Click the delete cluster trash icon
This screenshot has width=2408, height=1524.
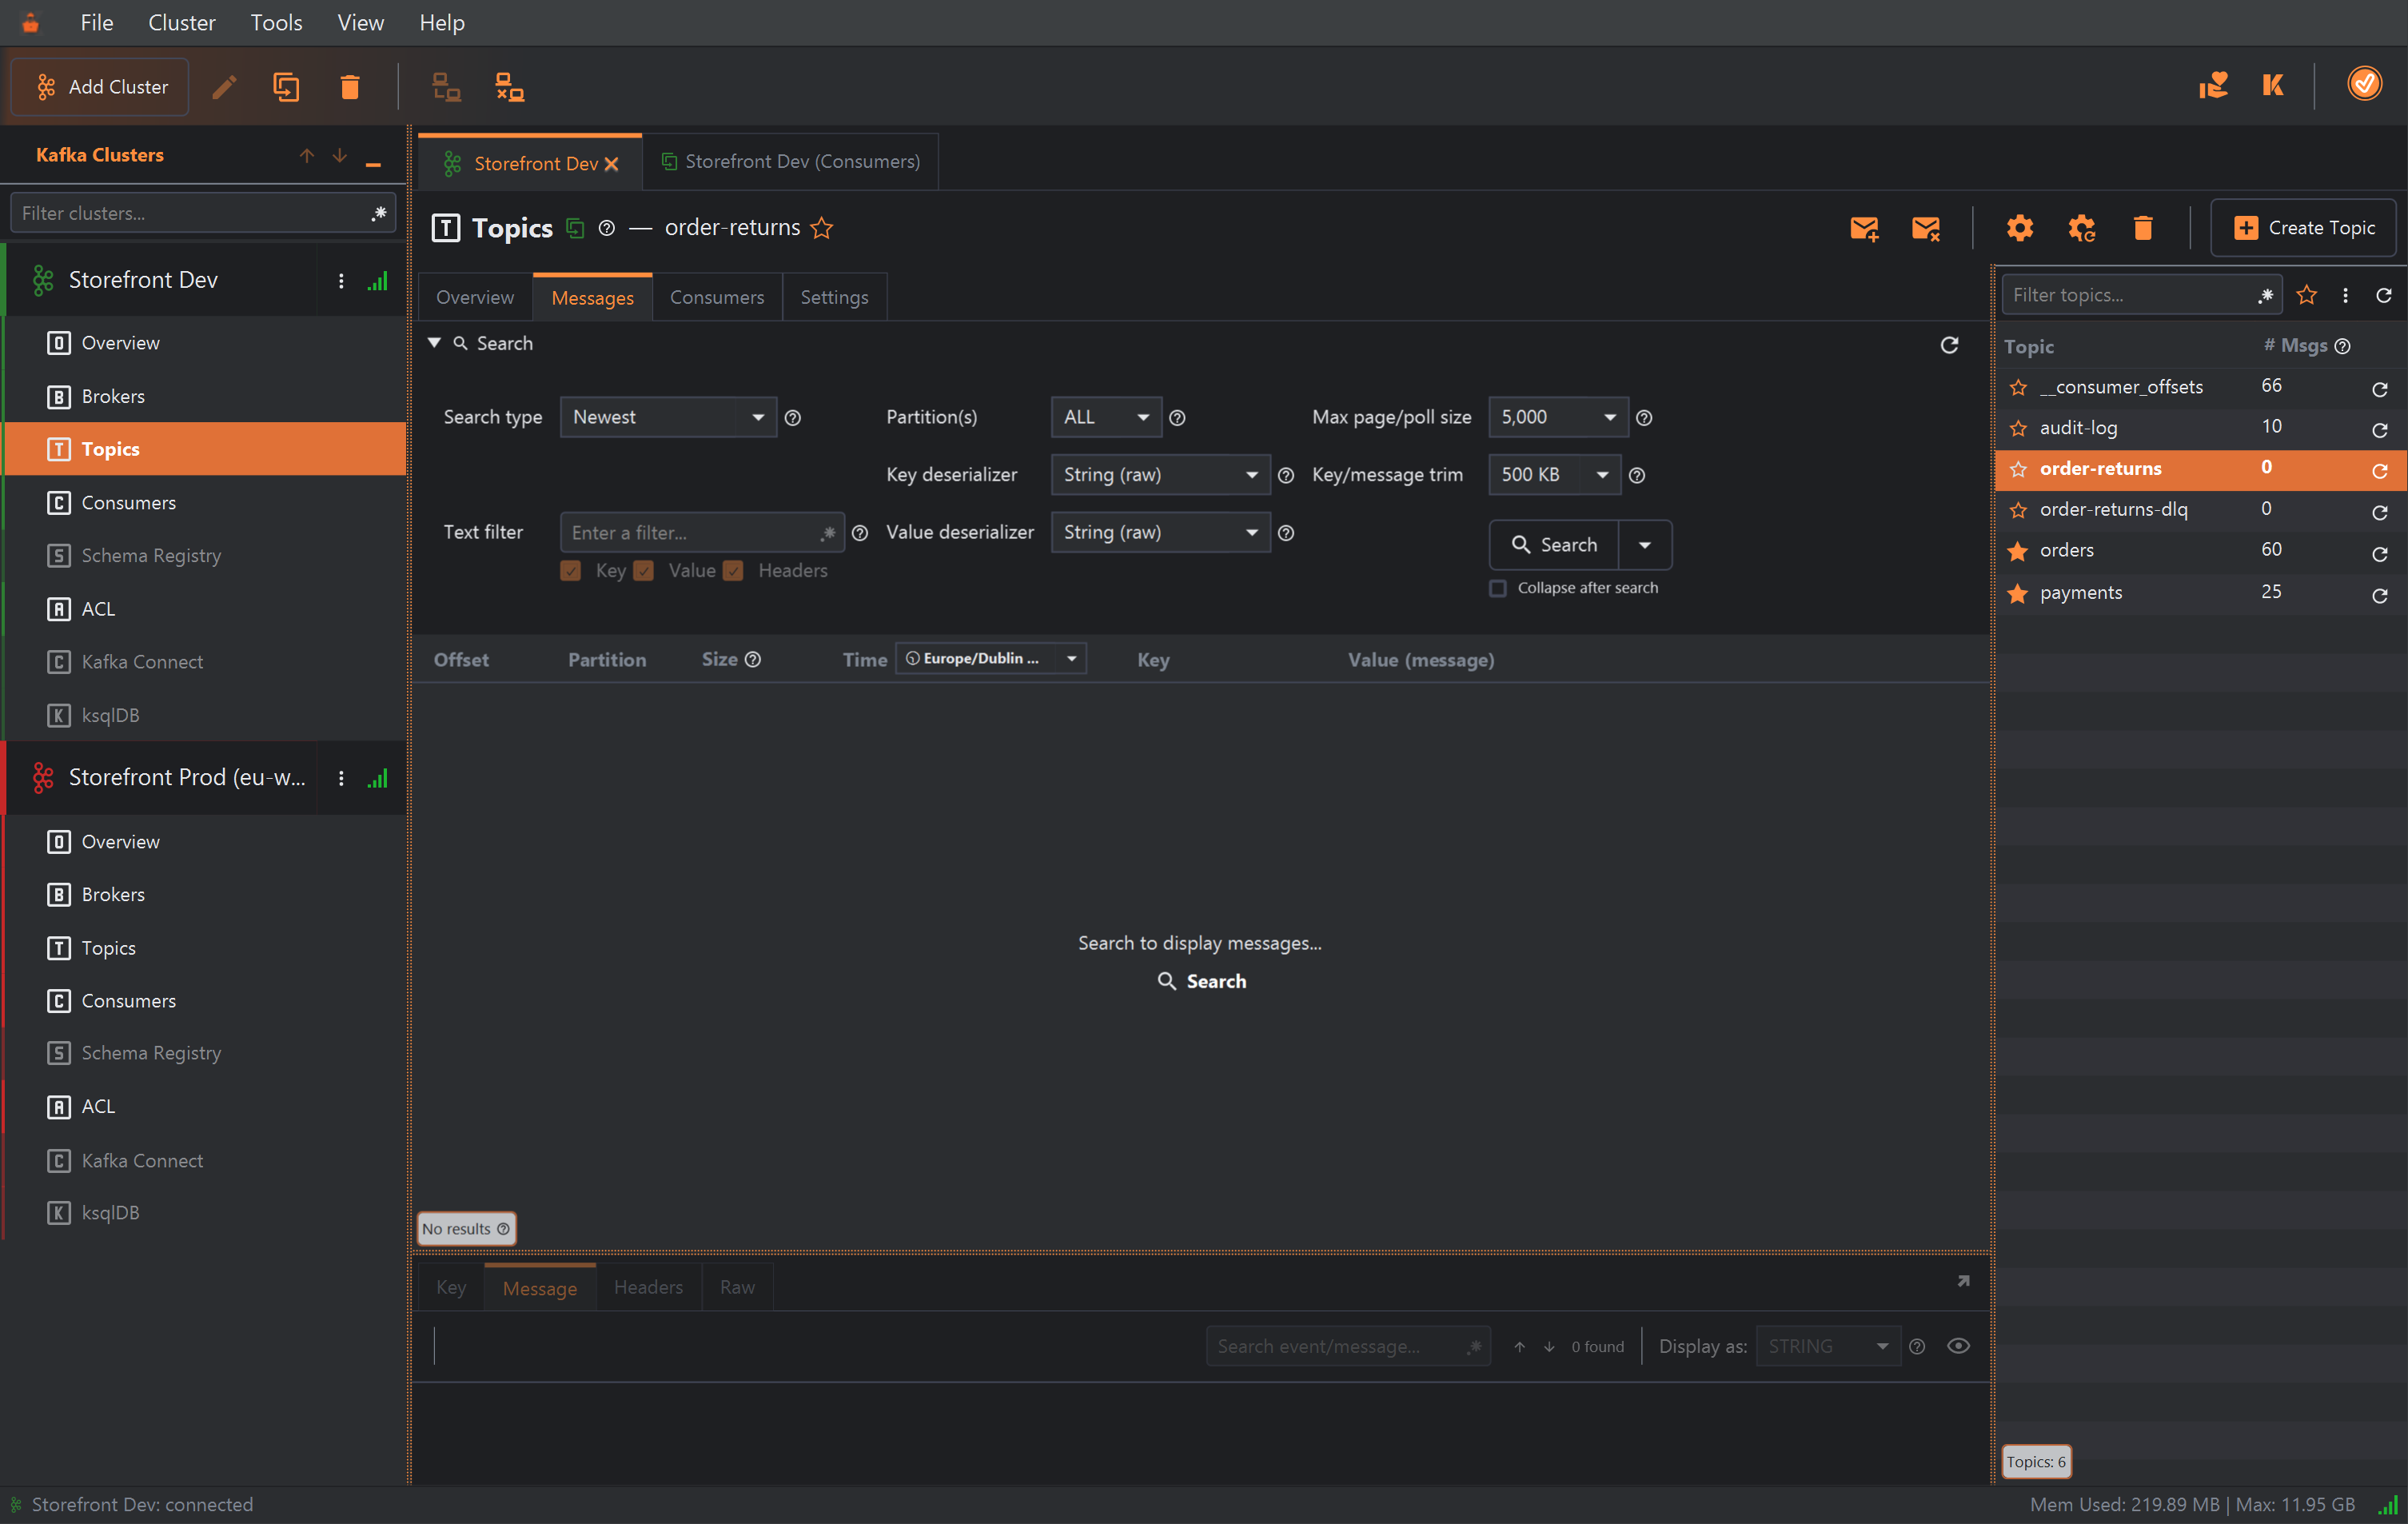[349, 87]
